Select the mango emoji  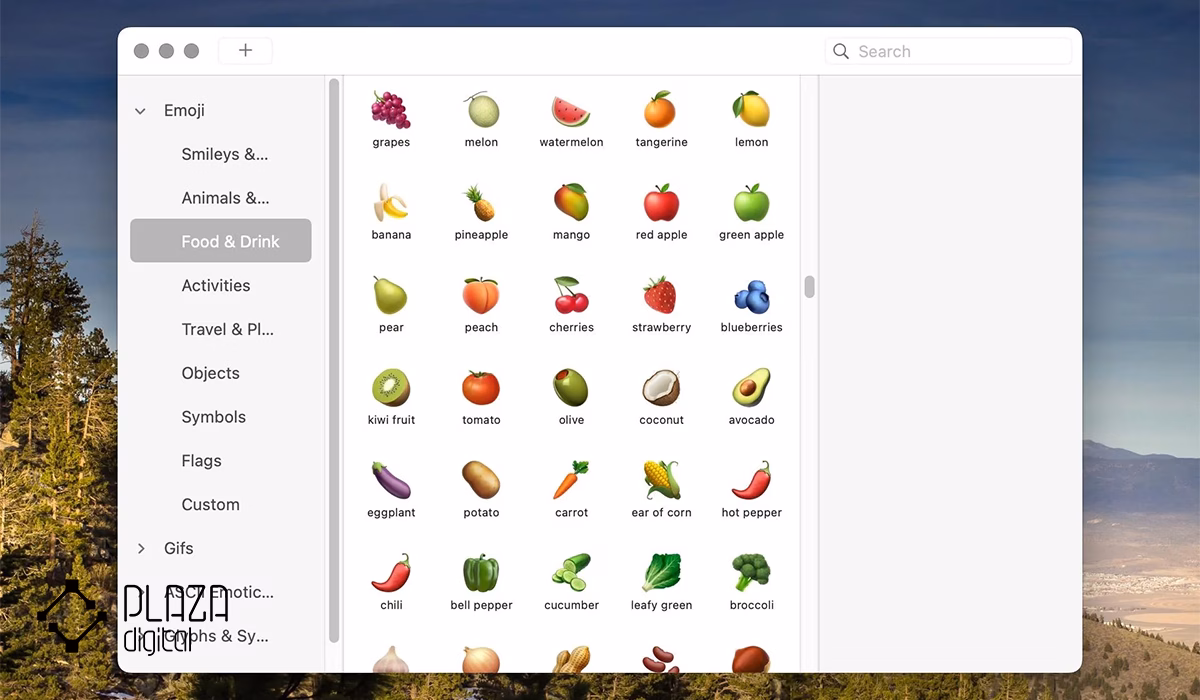[571, 203]
